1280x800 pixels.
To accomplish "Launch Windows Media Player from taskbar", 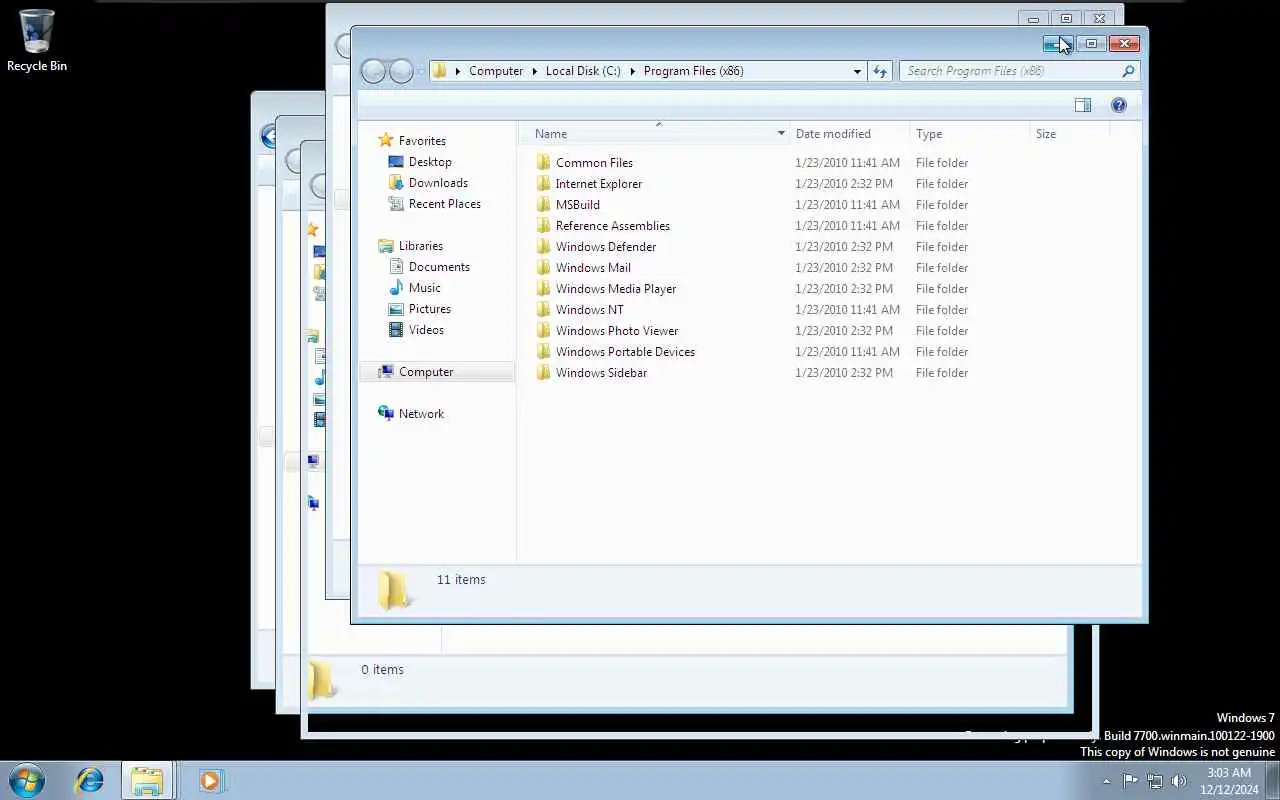I will (x=210, y=780).
